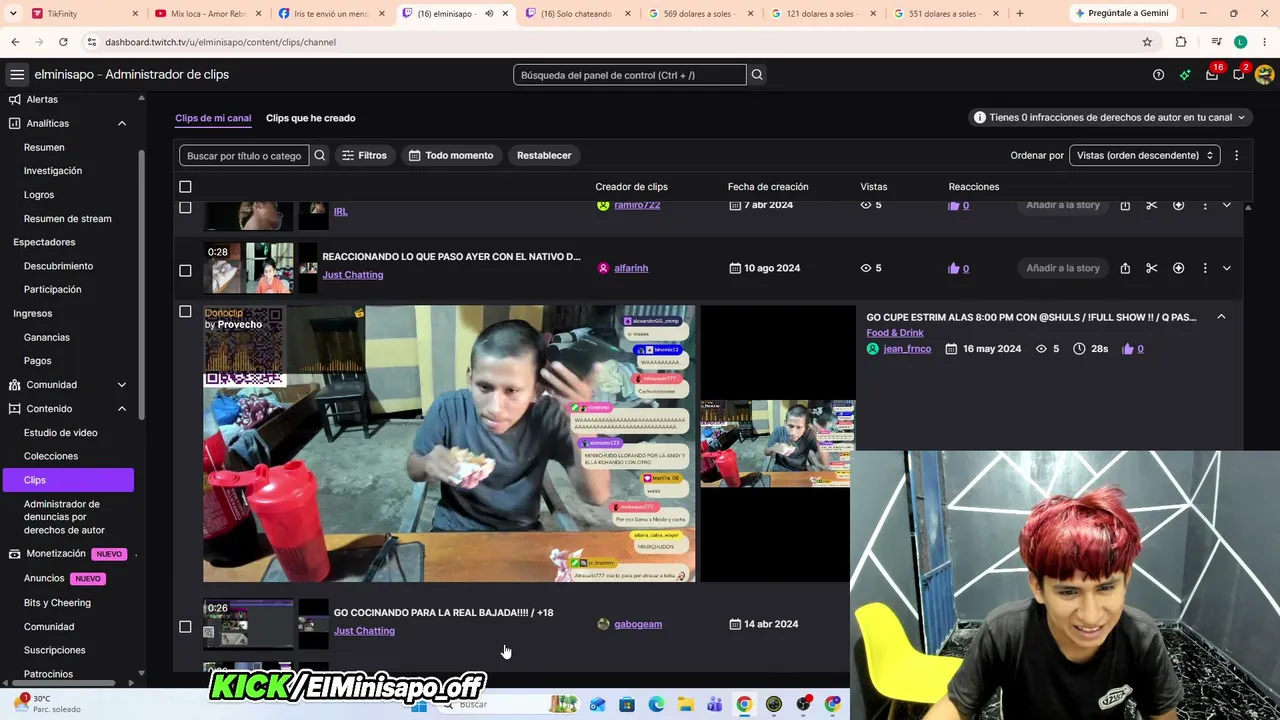The width and height of the screenshot is (1280, 720).
Task: Play the expanded Donoclip video preview
Action: tap(449, 444)
